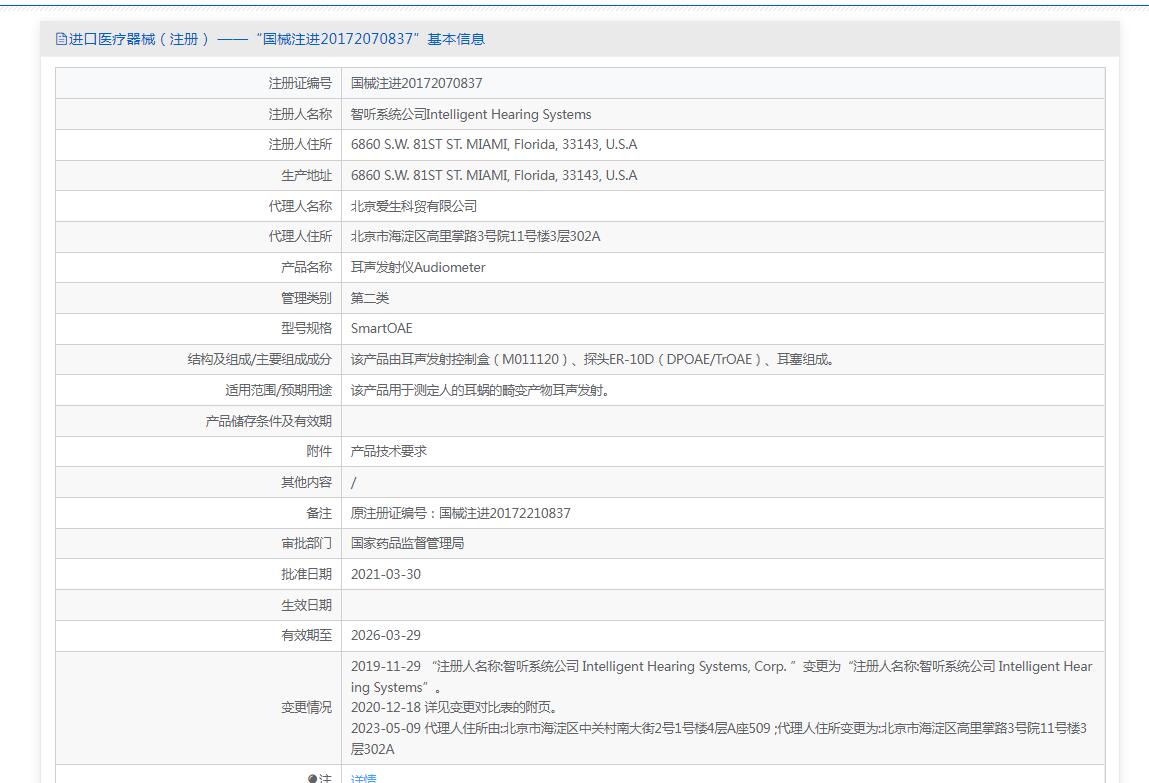
Task: Click the original registration number remark
Action: coord(460,513)
